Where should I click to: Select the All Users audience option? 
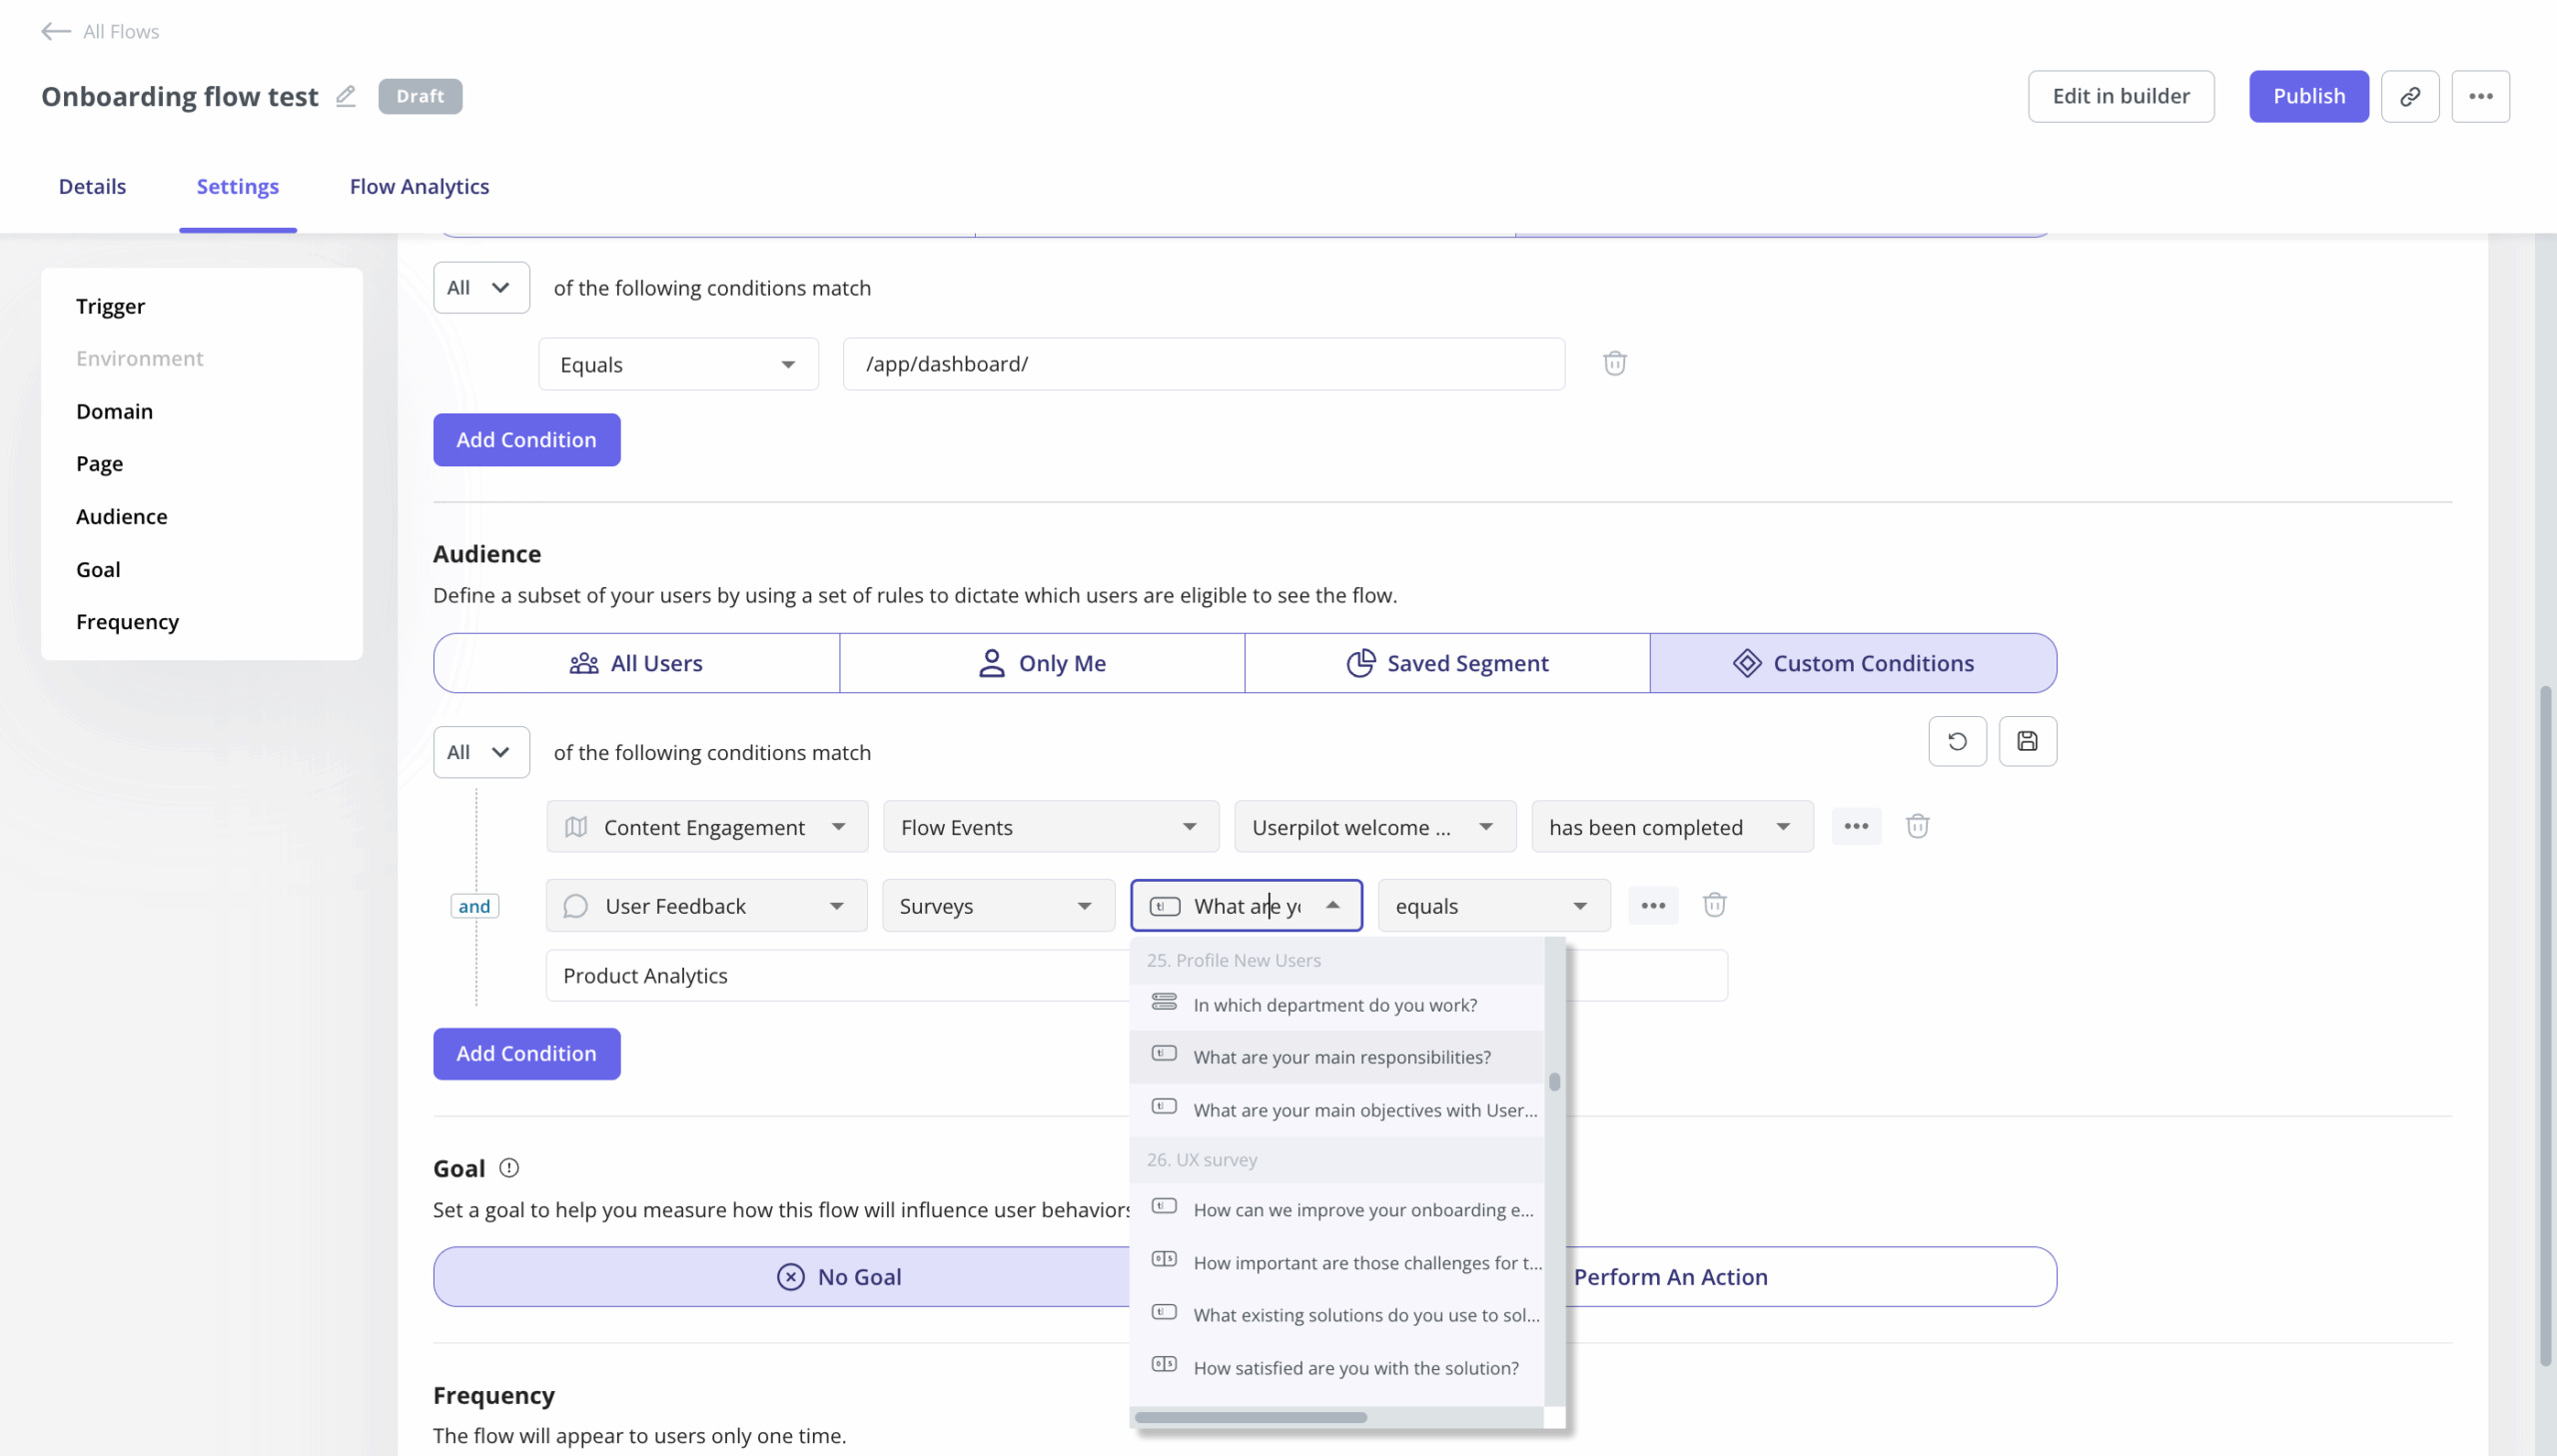coord(635,662)
